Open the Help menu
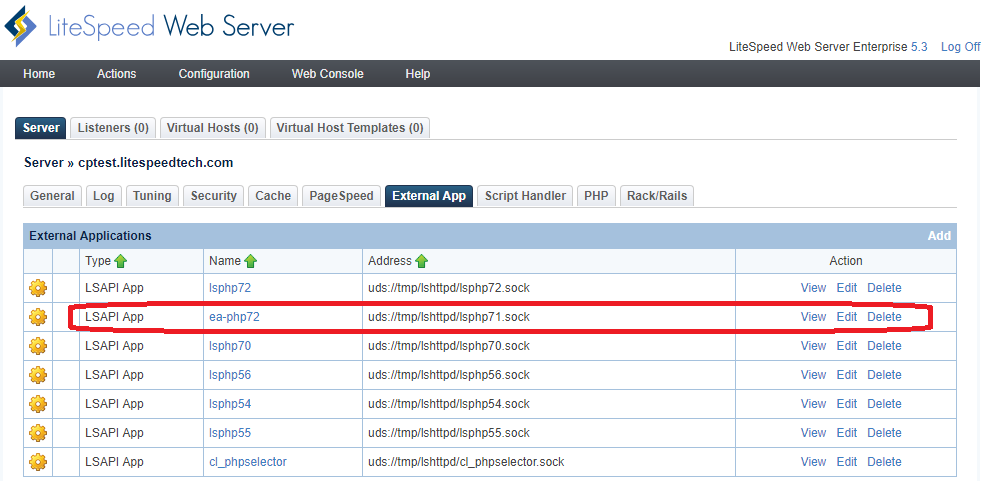Screen dimensions: 984x481 417,73
